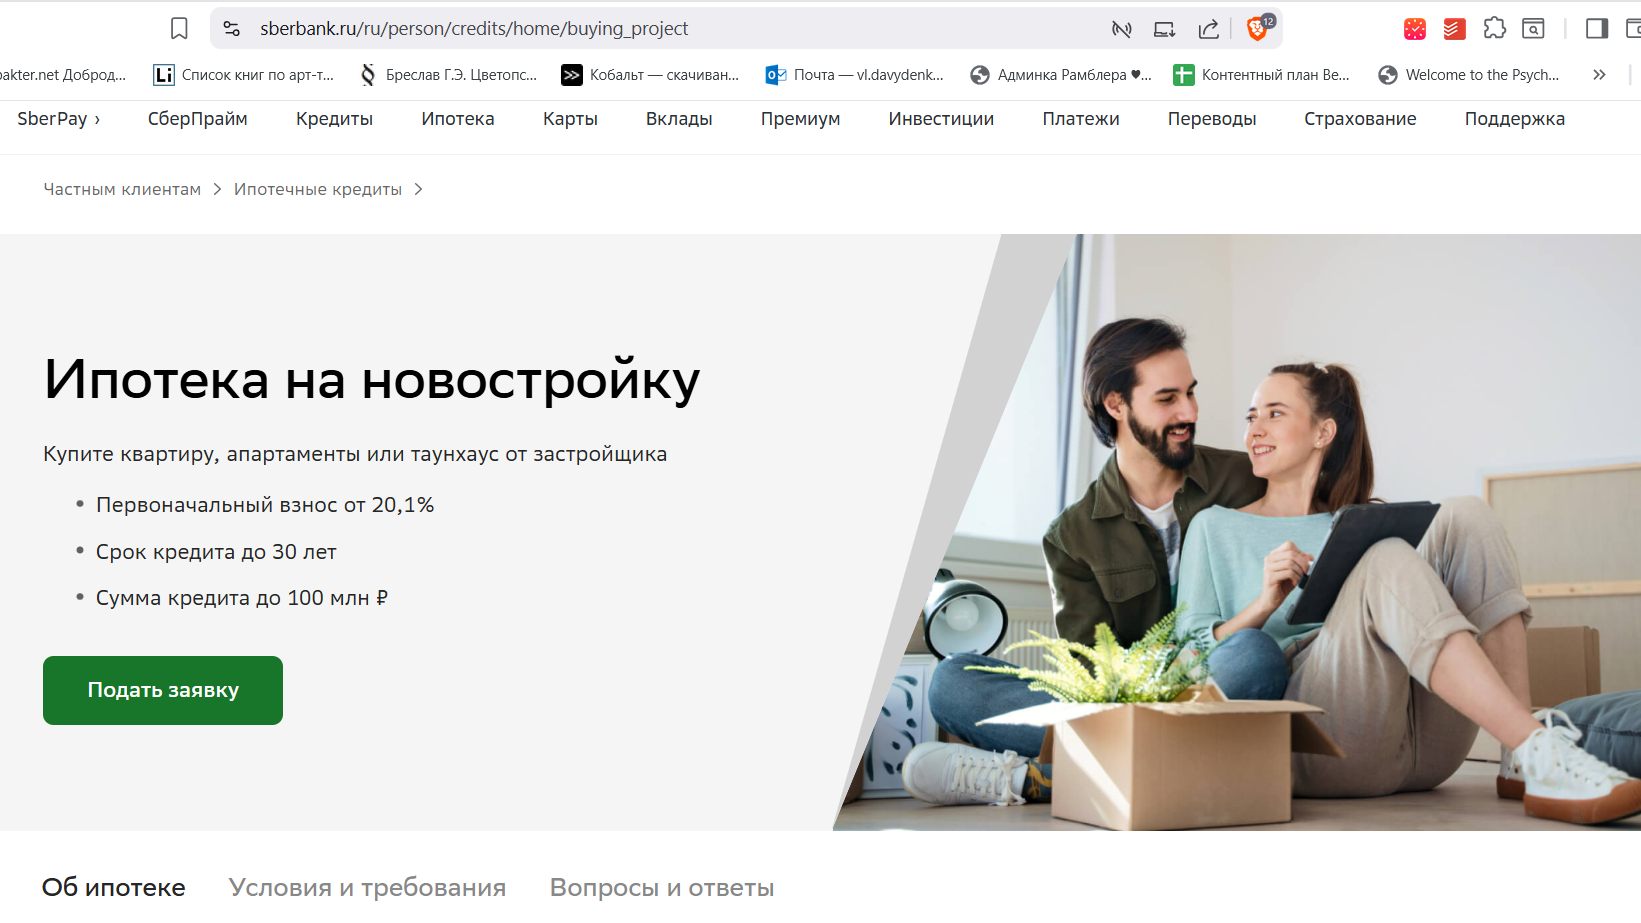
Task: Expand the SberPay menu arrow
Action: click(97, 120)
